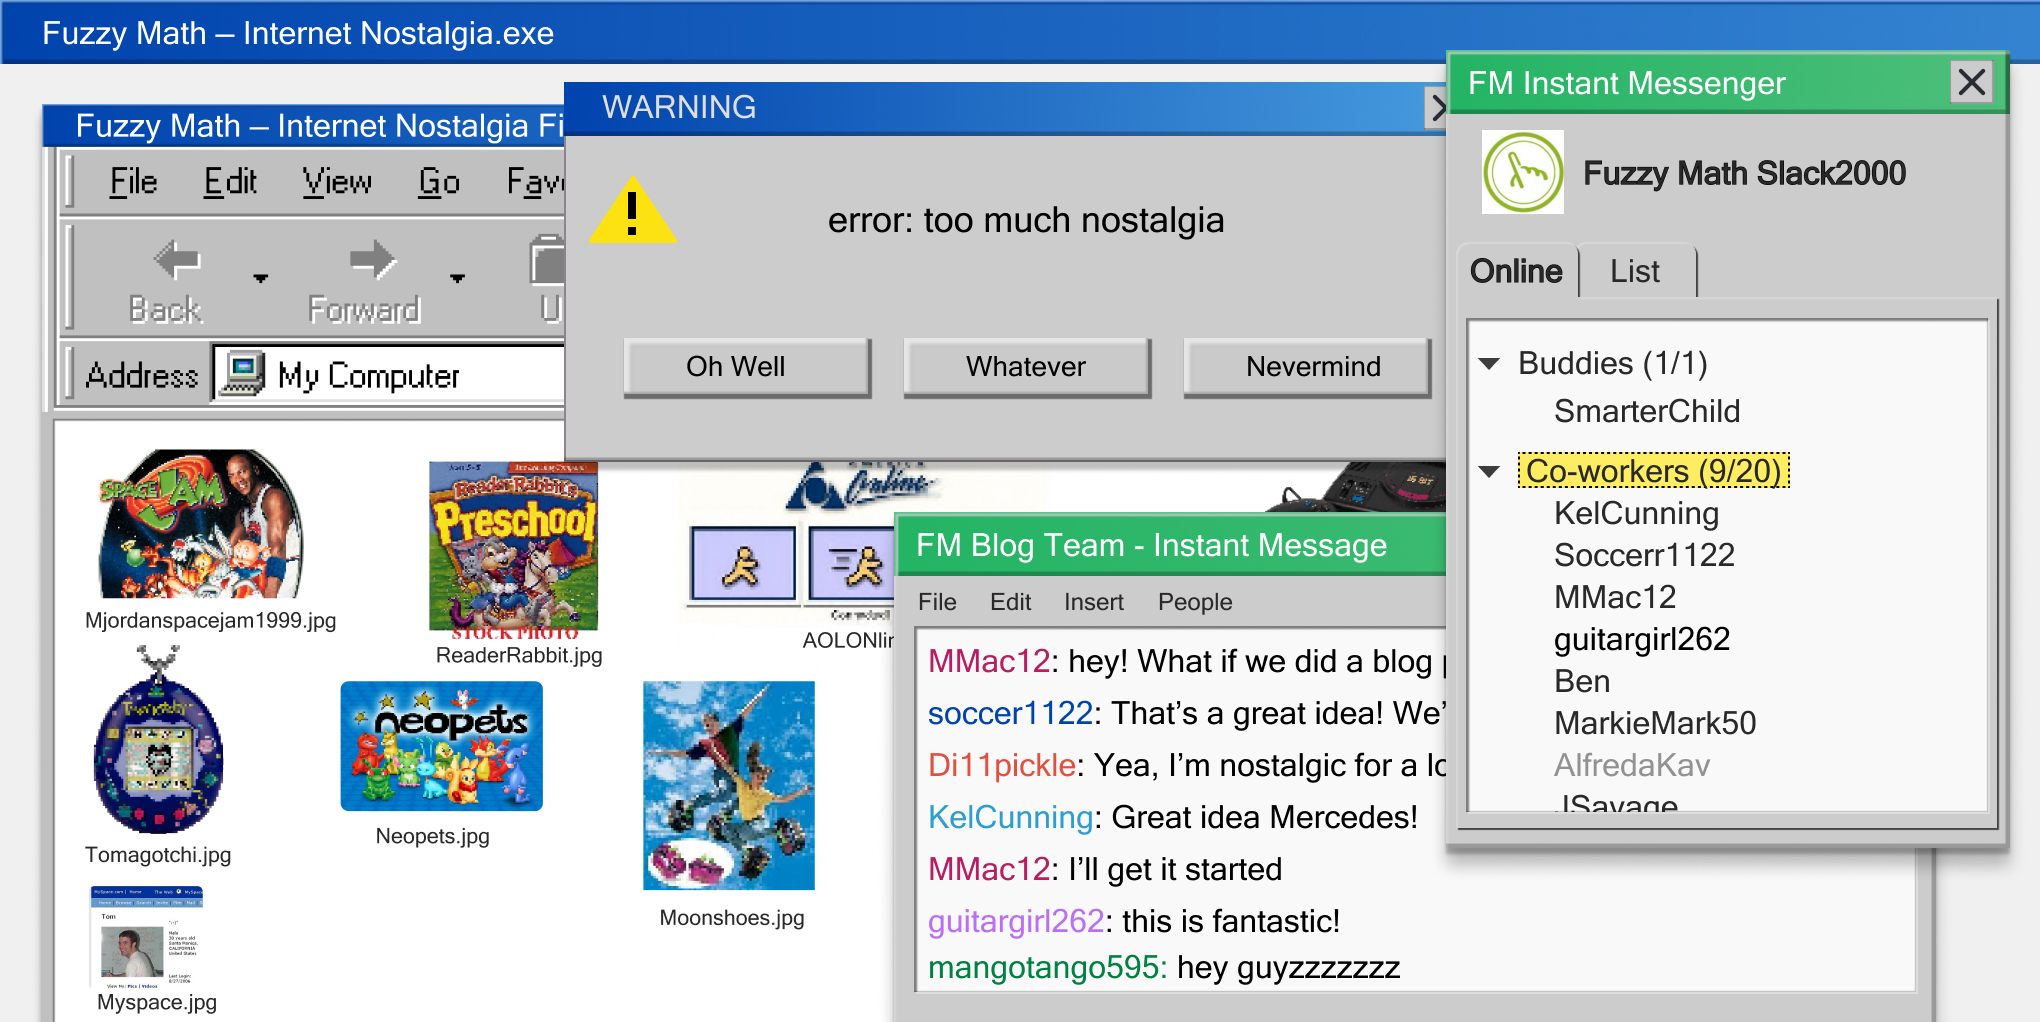This screenshot has width=2040, height=1022.
Task: Select Soccerr1122 in buddy list
Action: click(1644, 555)
